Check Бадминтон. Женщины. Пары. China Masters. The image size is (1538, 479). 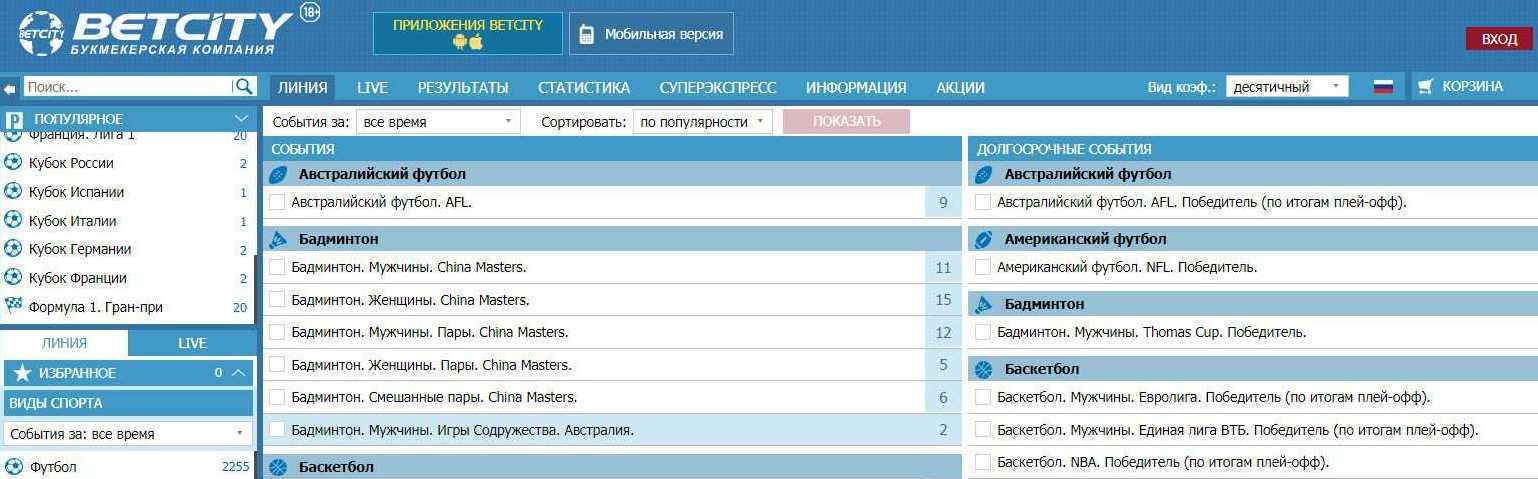pyautogui.click(x=277, y=365)
